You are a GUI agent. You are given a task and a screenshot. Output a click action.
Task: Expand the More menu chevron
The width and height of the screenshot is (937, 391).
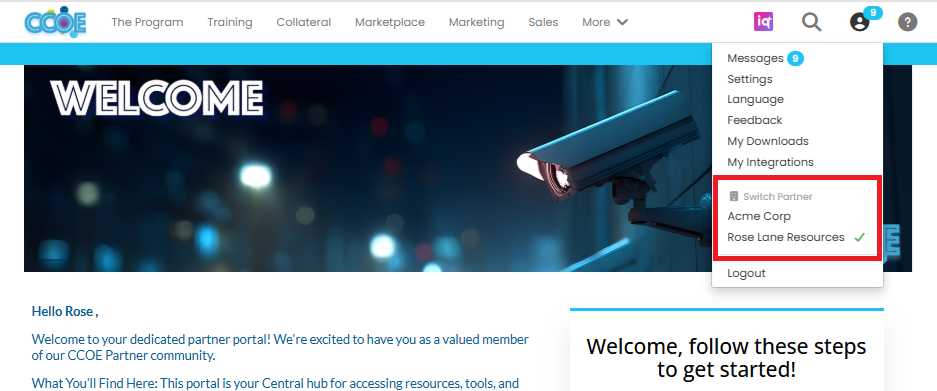[x=622, y=22]
